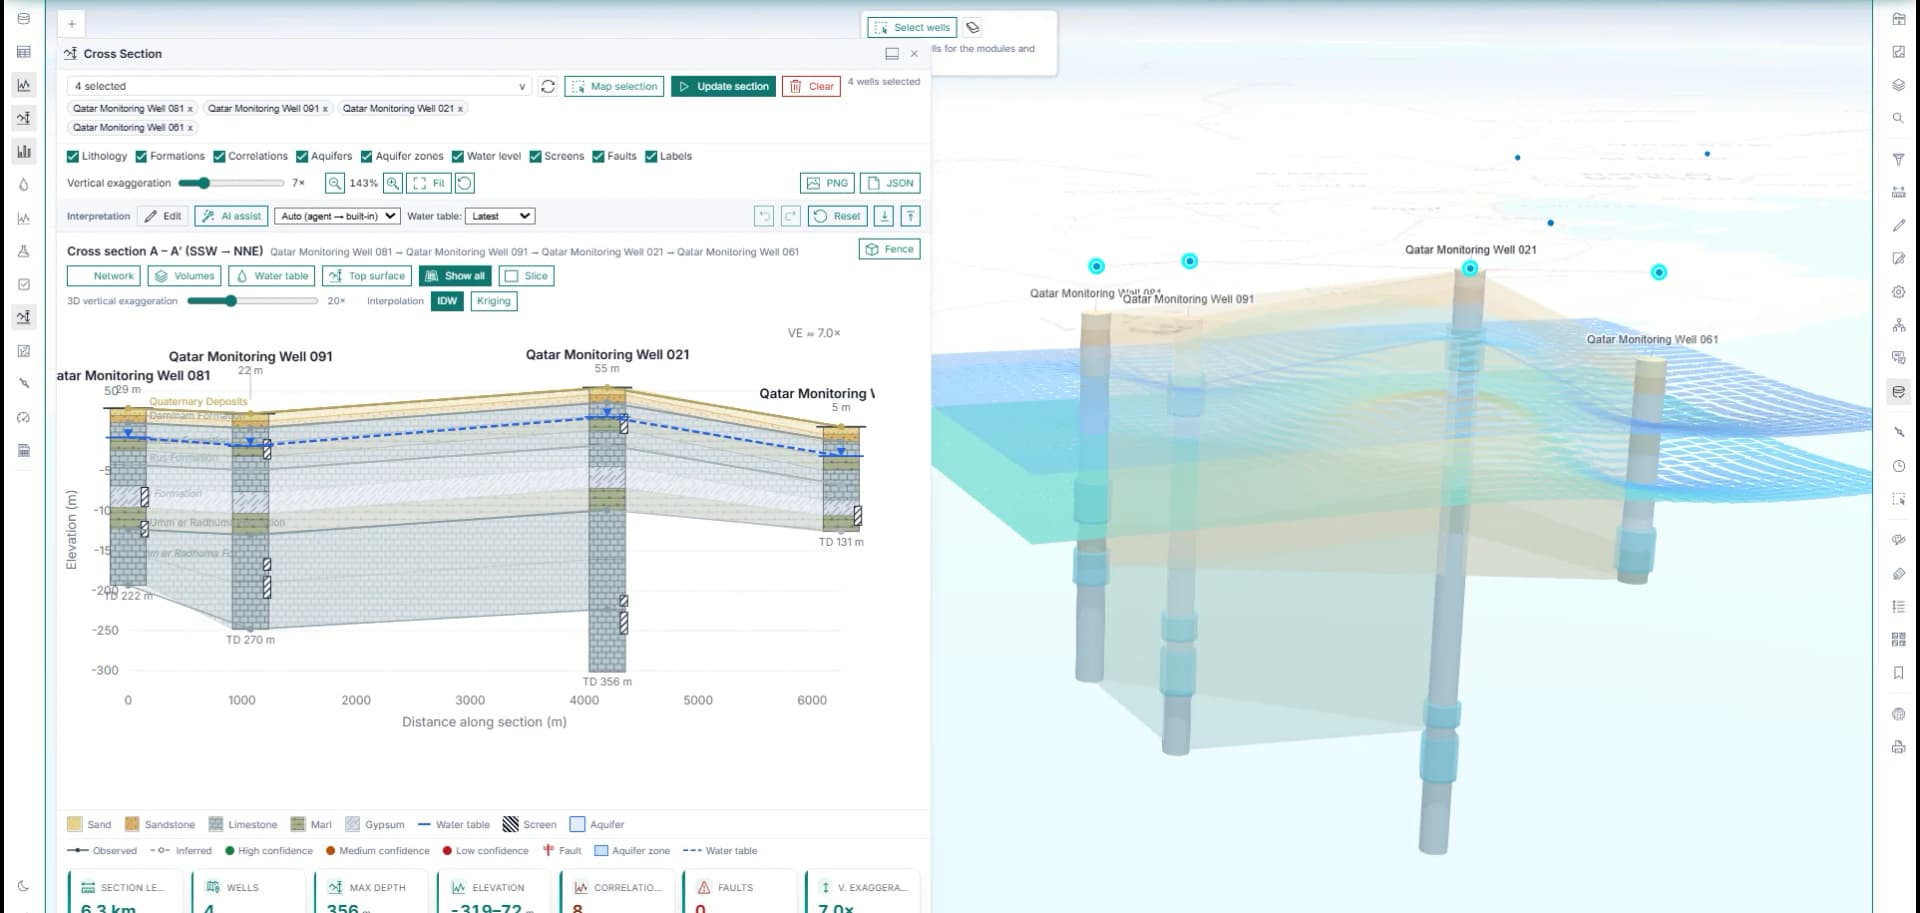This screenshot has width=1920, height=913.
Task: Click the search icon in right sidebar
Action: 1898,118
